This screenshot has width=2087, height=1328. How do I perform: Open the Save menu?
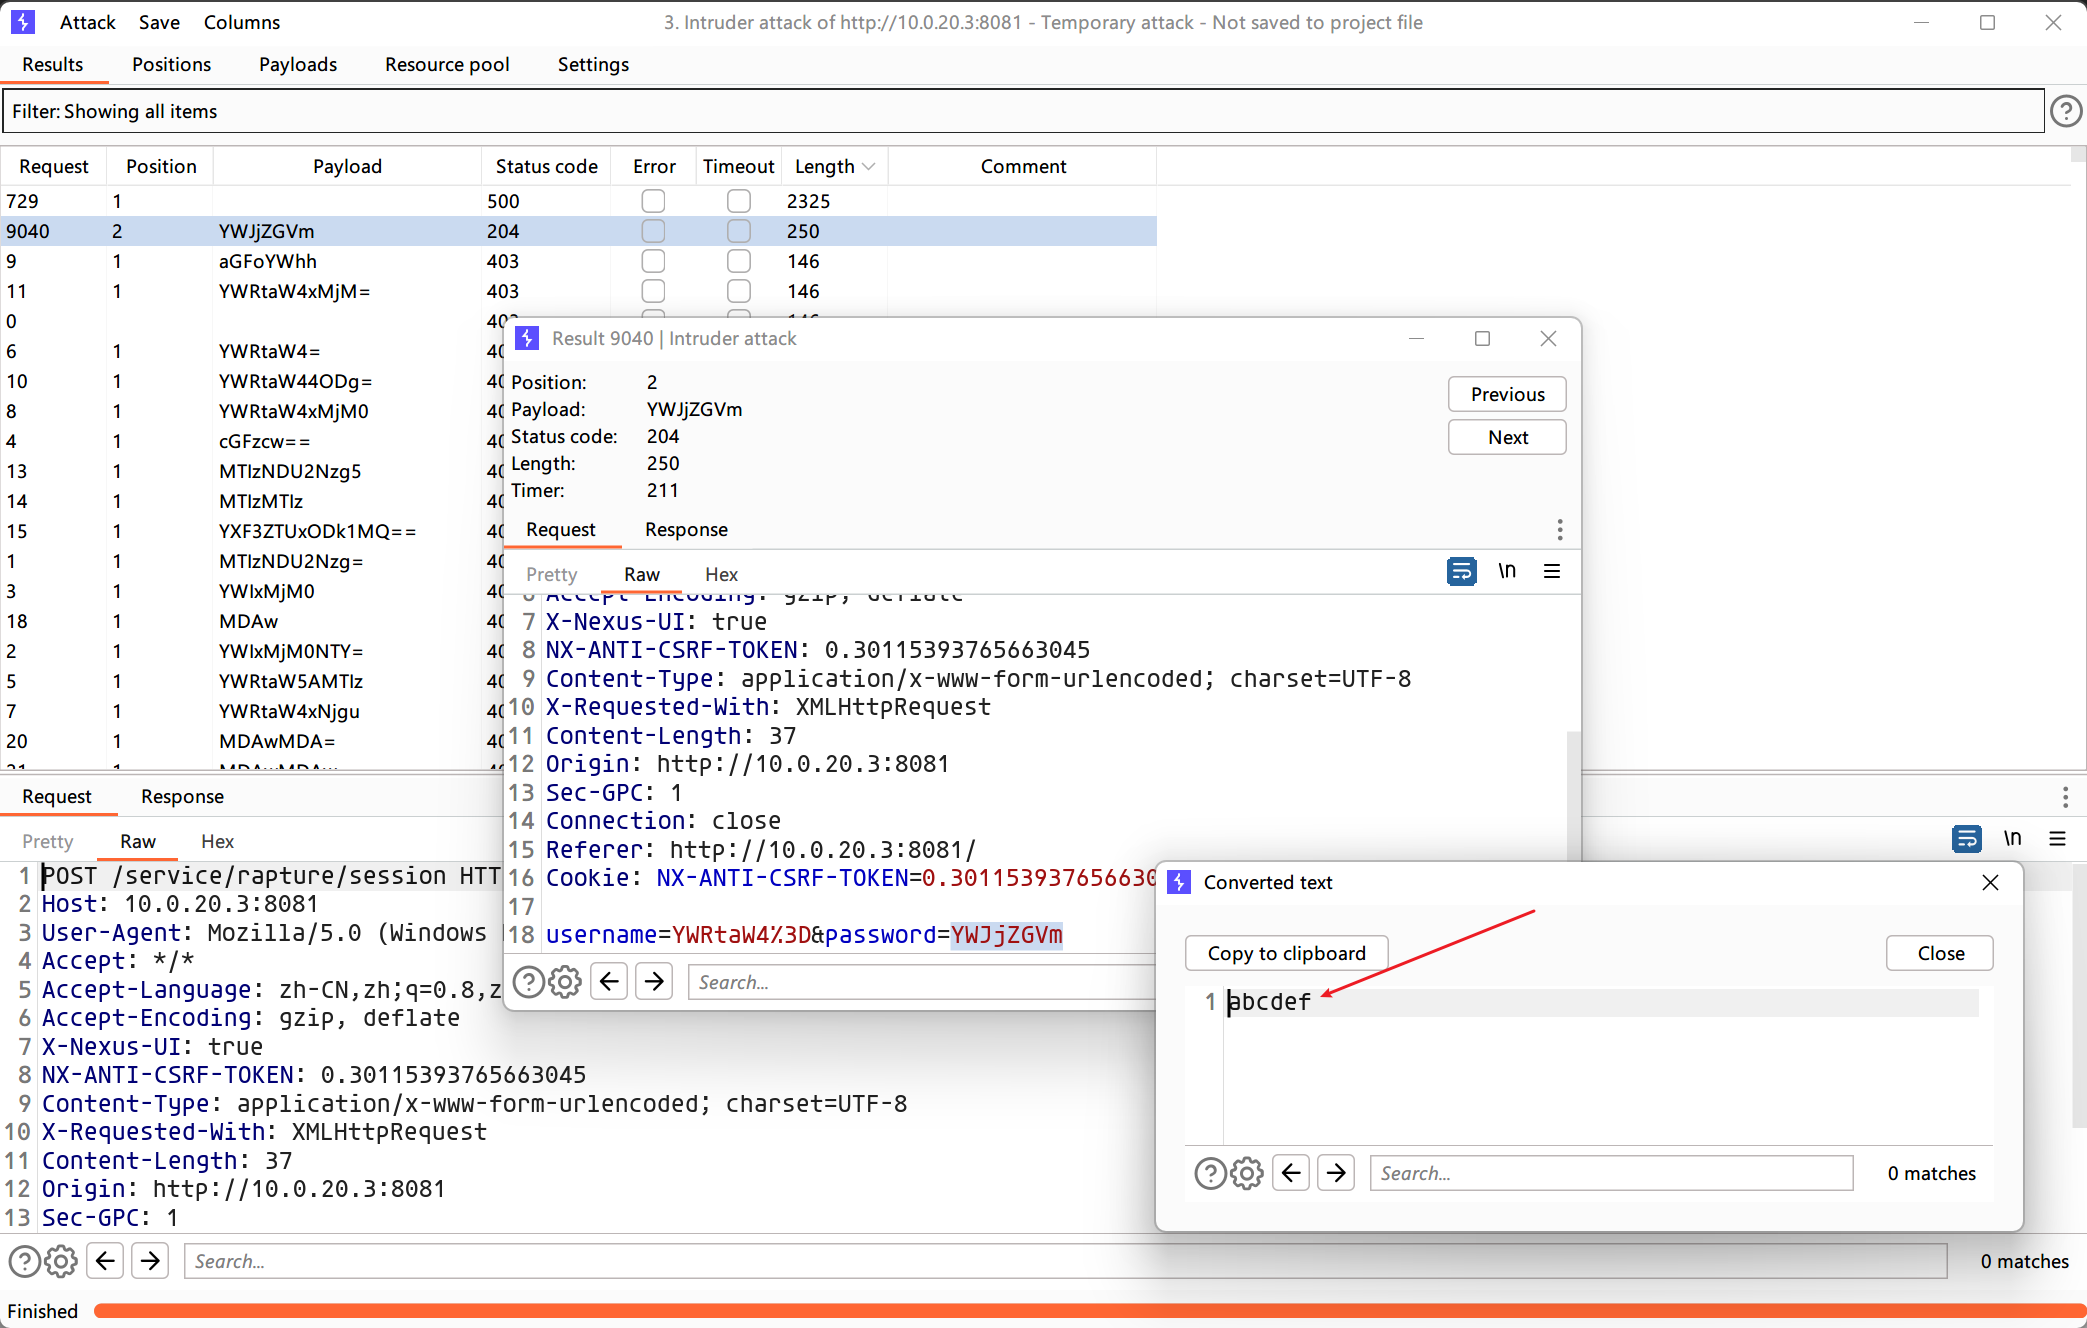tap(159, 22)
